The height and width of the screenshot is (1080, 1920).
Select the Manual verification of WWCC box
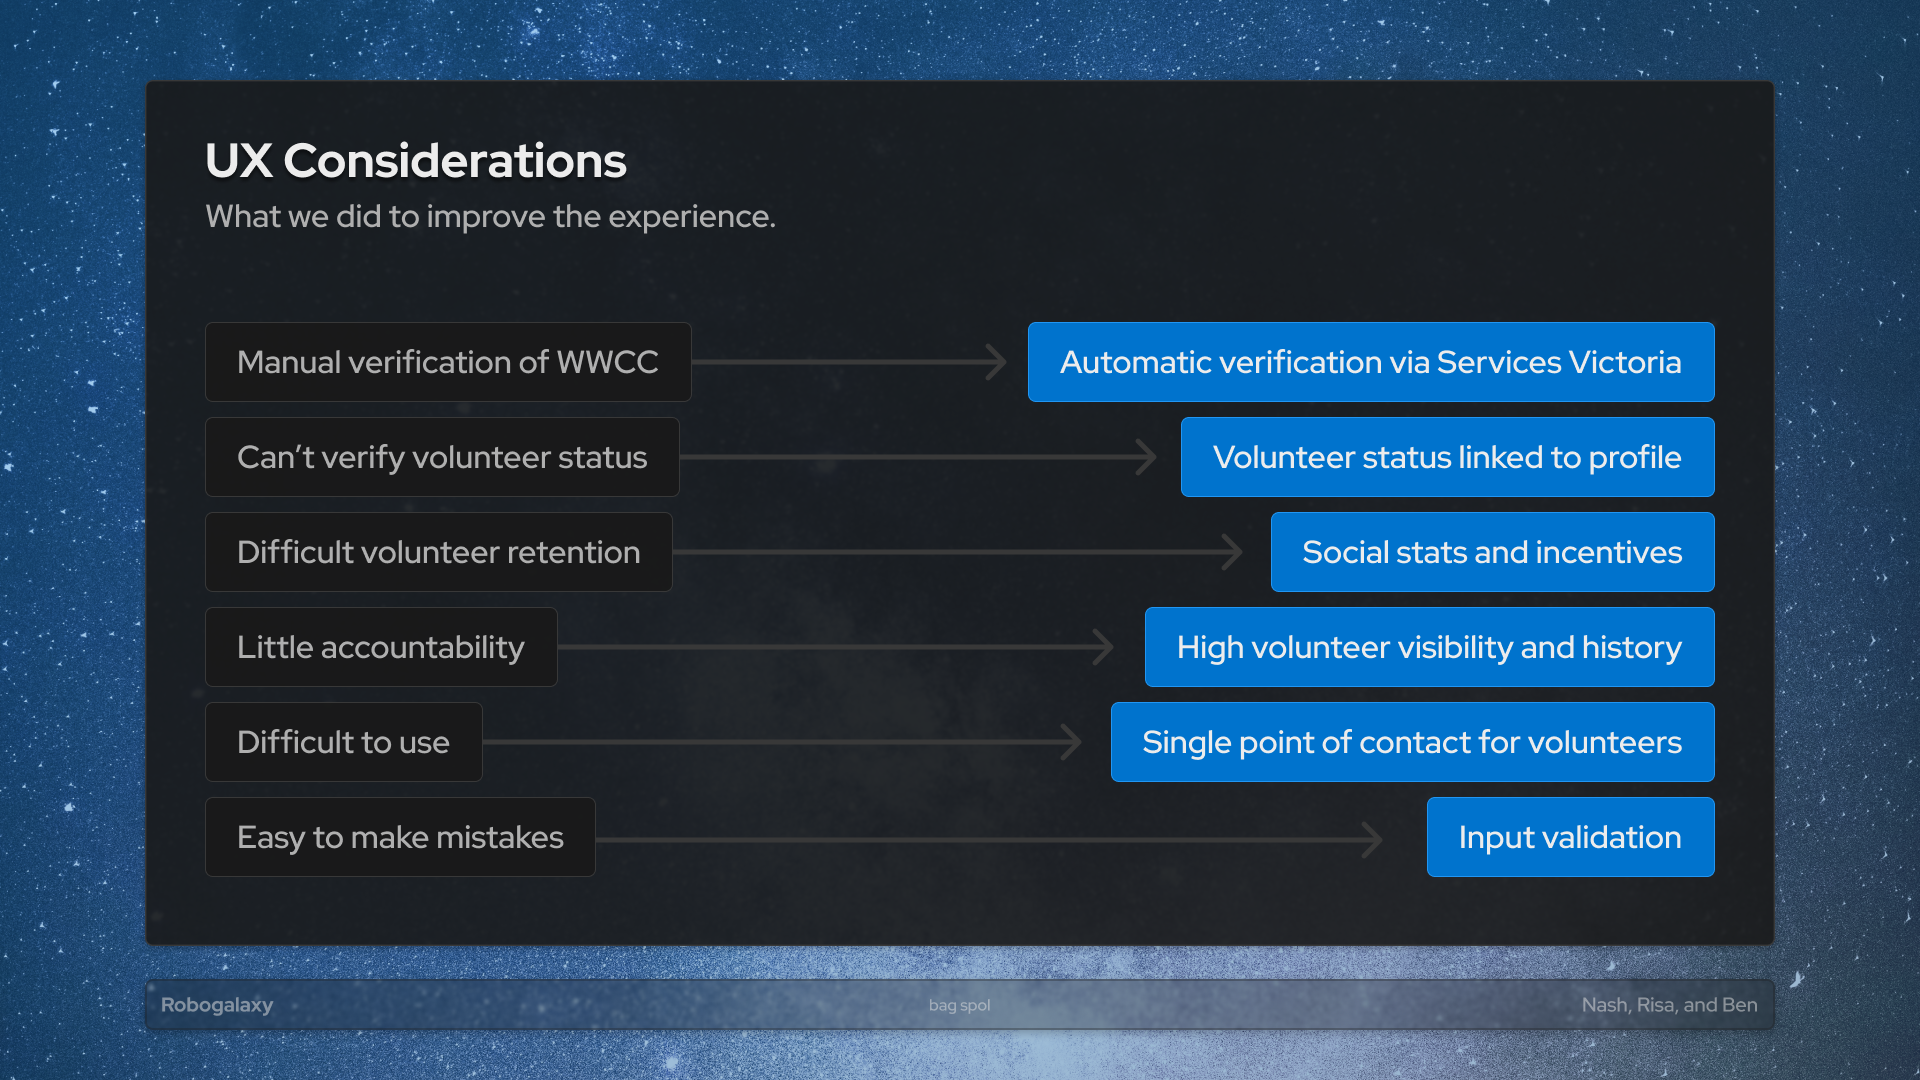tap(448, 362)
